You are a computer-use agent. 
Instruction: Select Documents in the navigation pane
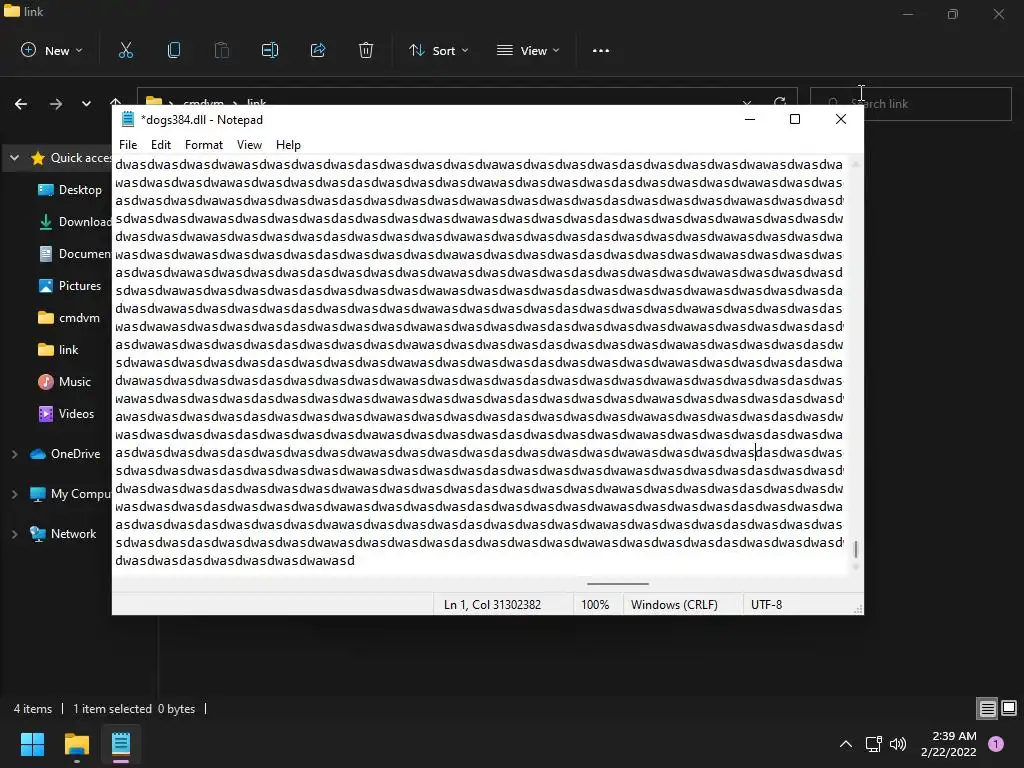pyautogui.click(x=73, y=254)
